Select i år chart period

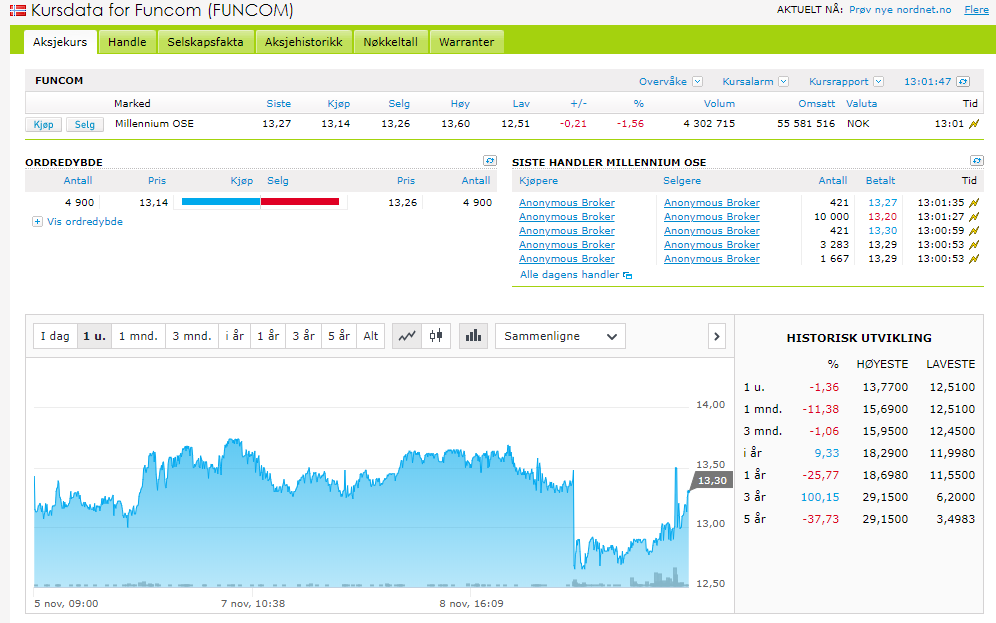coord(234,336)
